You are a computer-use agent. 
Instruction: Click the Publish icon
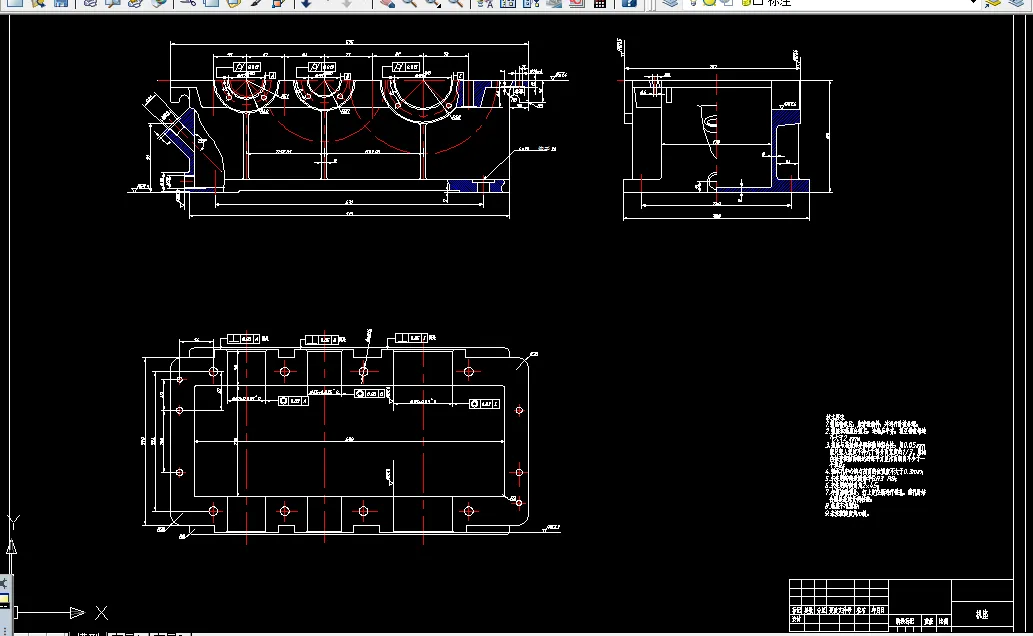coord(136,3)
